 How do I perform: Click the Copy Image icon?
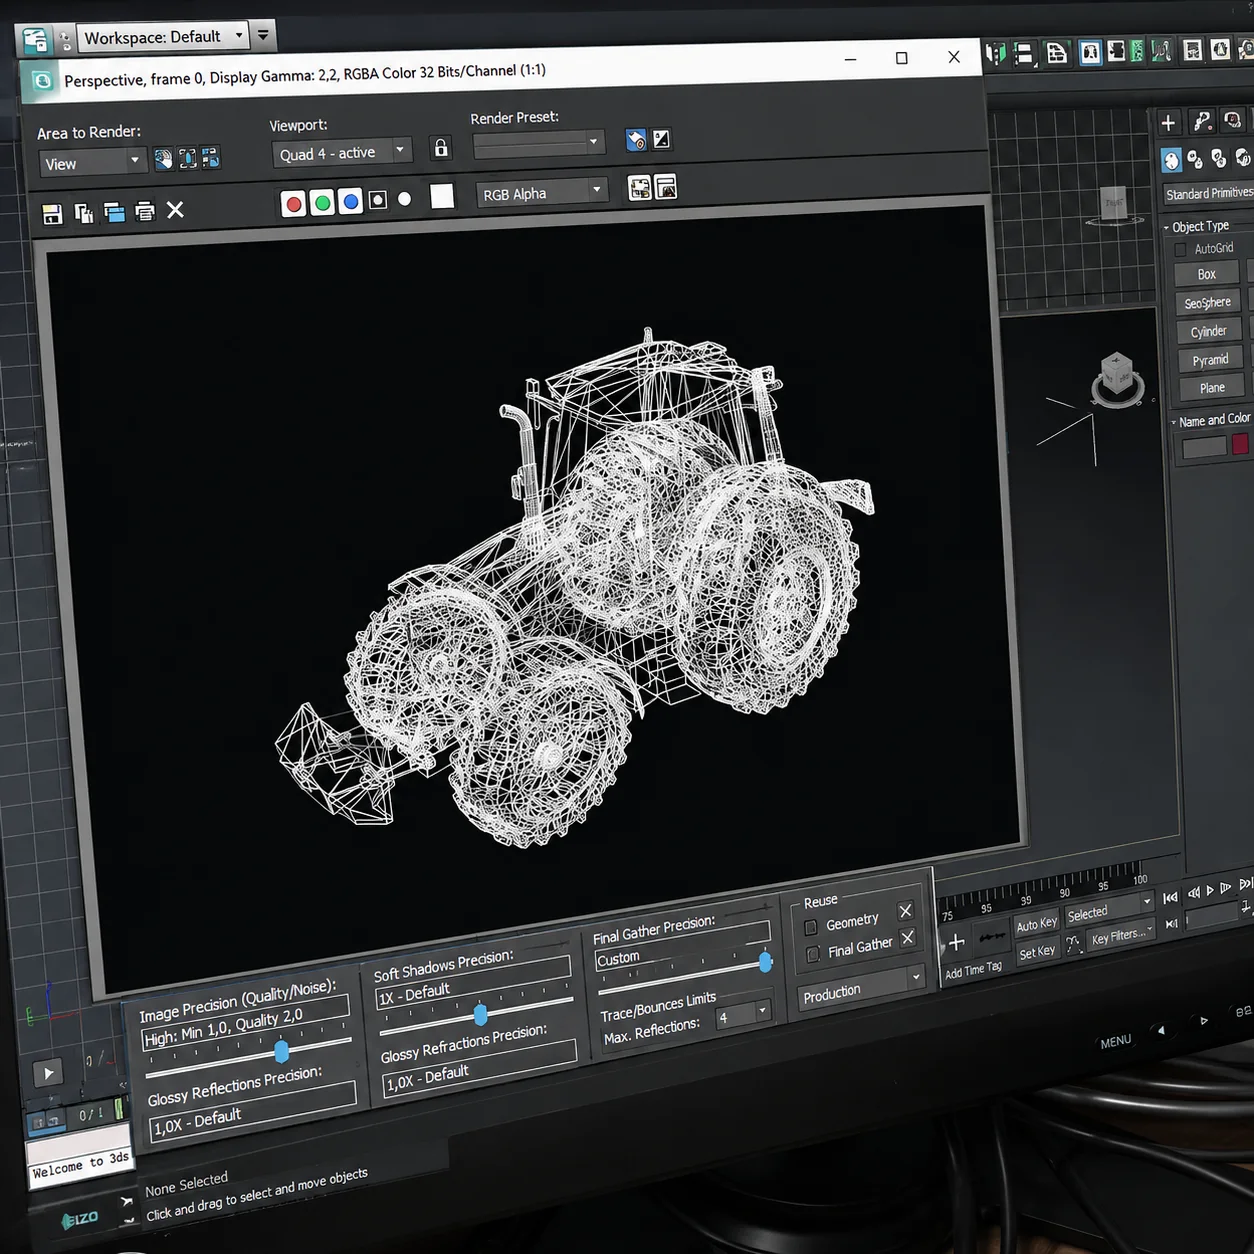click(x=84, y=213)
